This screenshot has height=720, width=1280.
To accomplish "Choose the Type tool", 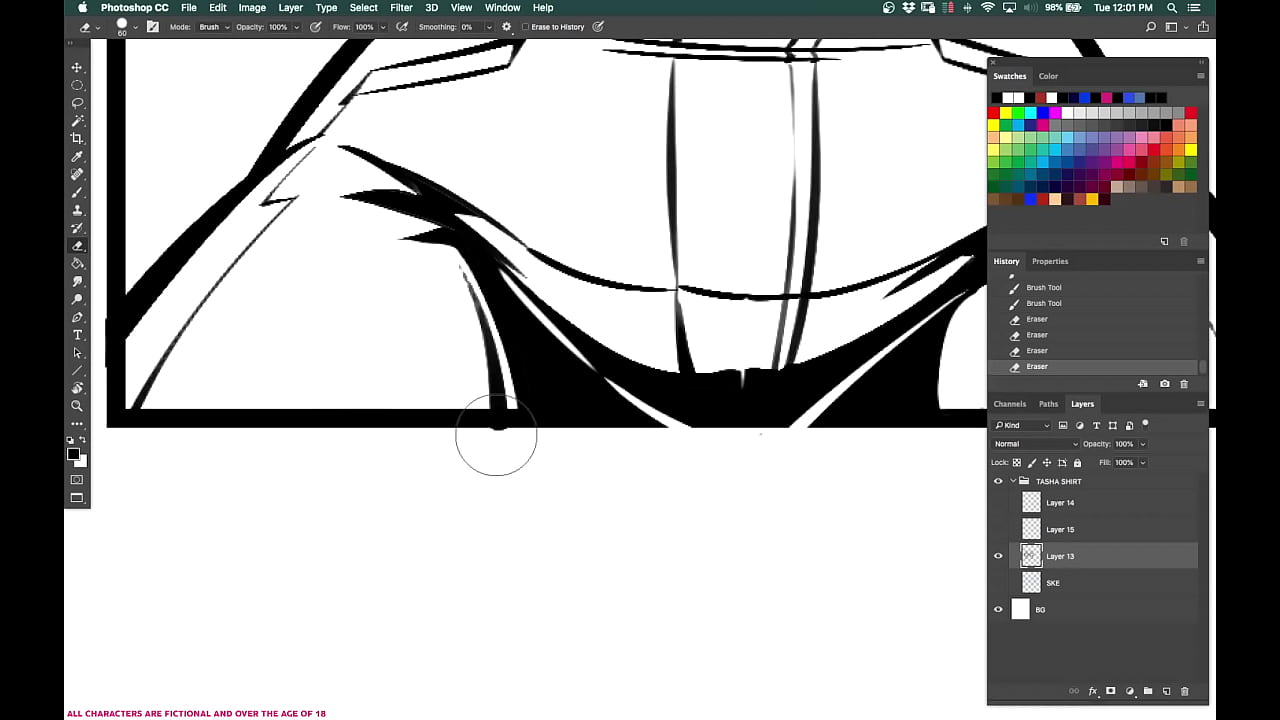I will point(77,335).
